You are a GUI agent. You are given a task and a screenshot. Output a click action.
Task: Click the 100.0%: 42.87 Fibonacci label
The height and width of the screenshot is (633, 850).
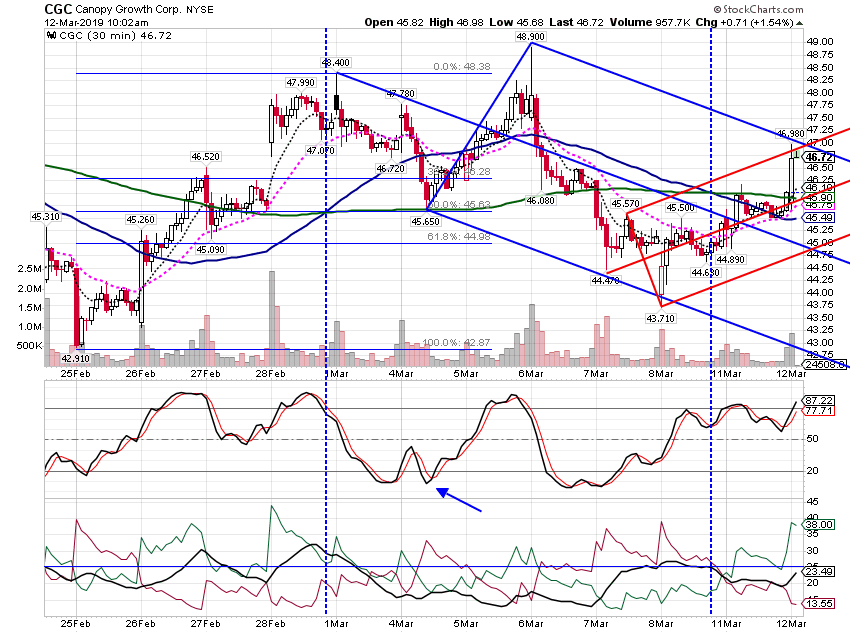pos(456,343)
